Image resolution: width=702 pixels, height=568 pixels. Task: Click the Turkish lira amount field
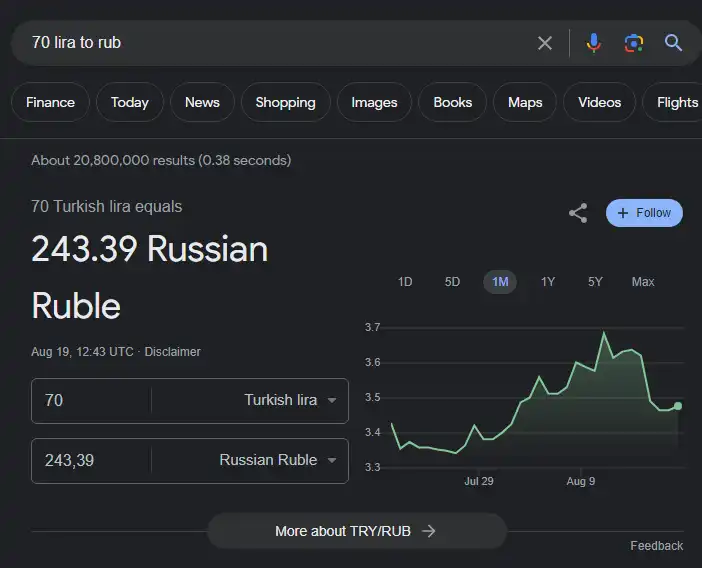click(90, 400)
